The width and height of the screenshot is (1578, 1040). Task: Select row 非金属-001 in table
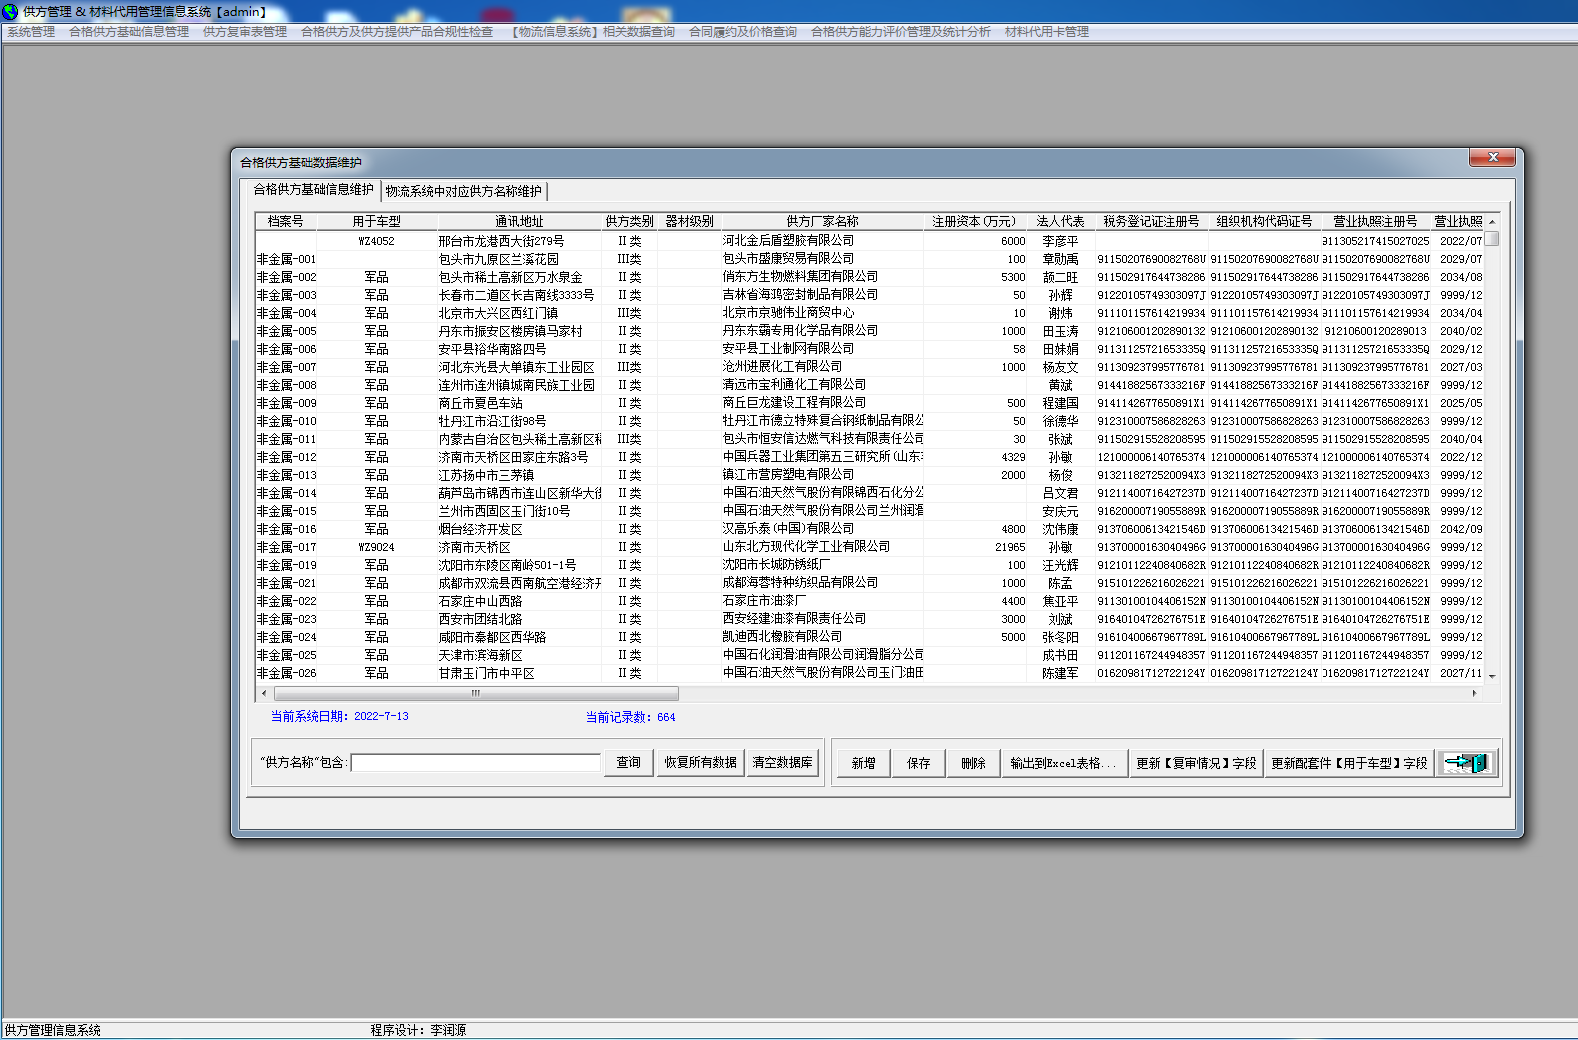[870, 259]
